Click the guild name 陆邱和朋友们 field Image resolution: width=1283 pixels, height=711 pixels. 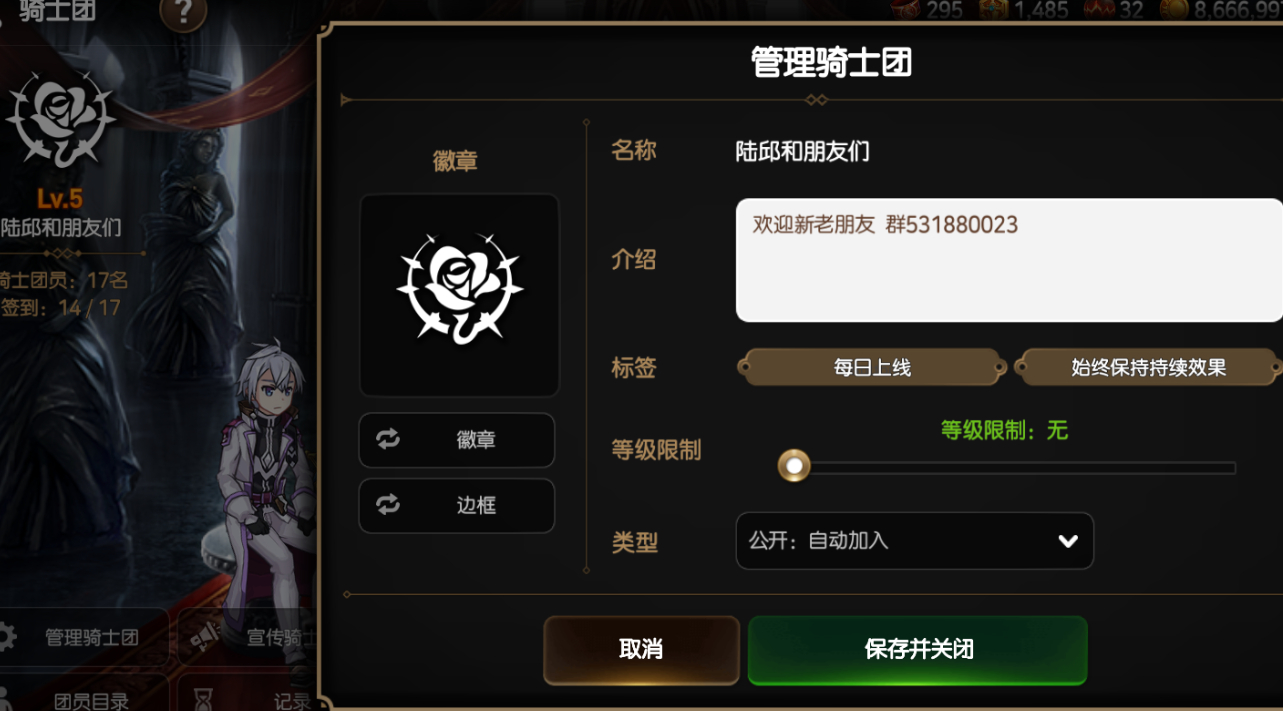coord(802,152)
